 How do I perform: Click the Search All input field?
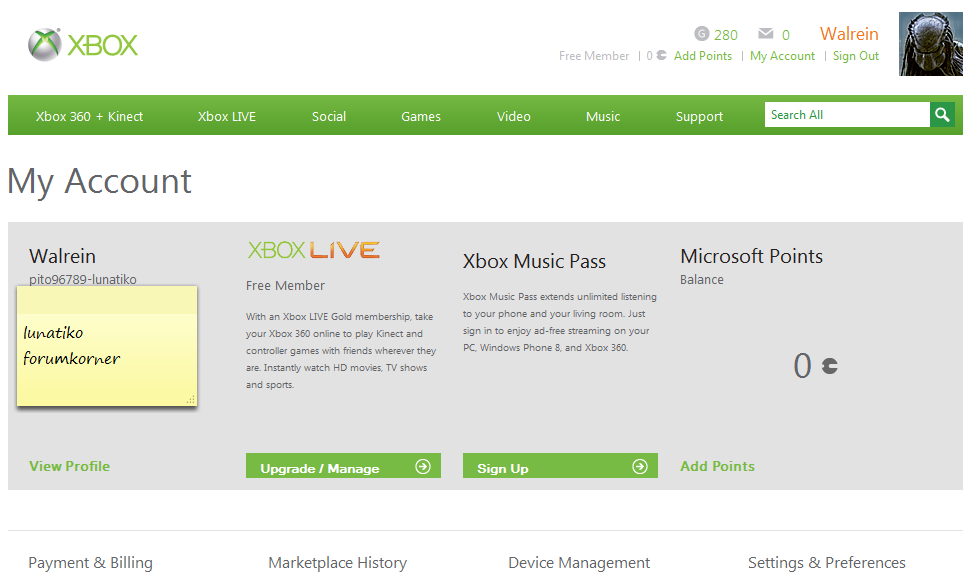(846, 115)
